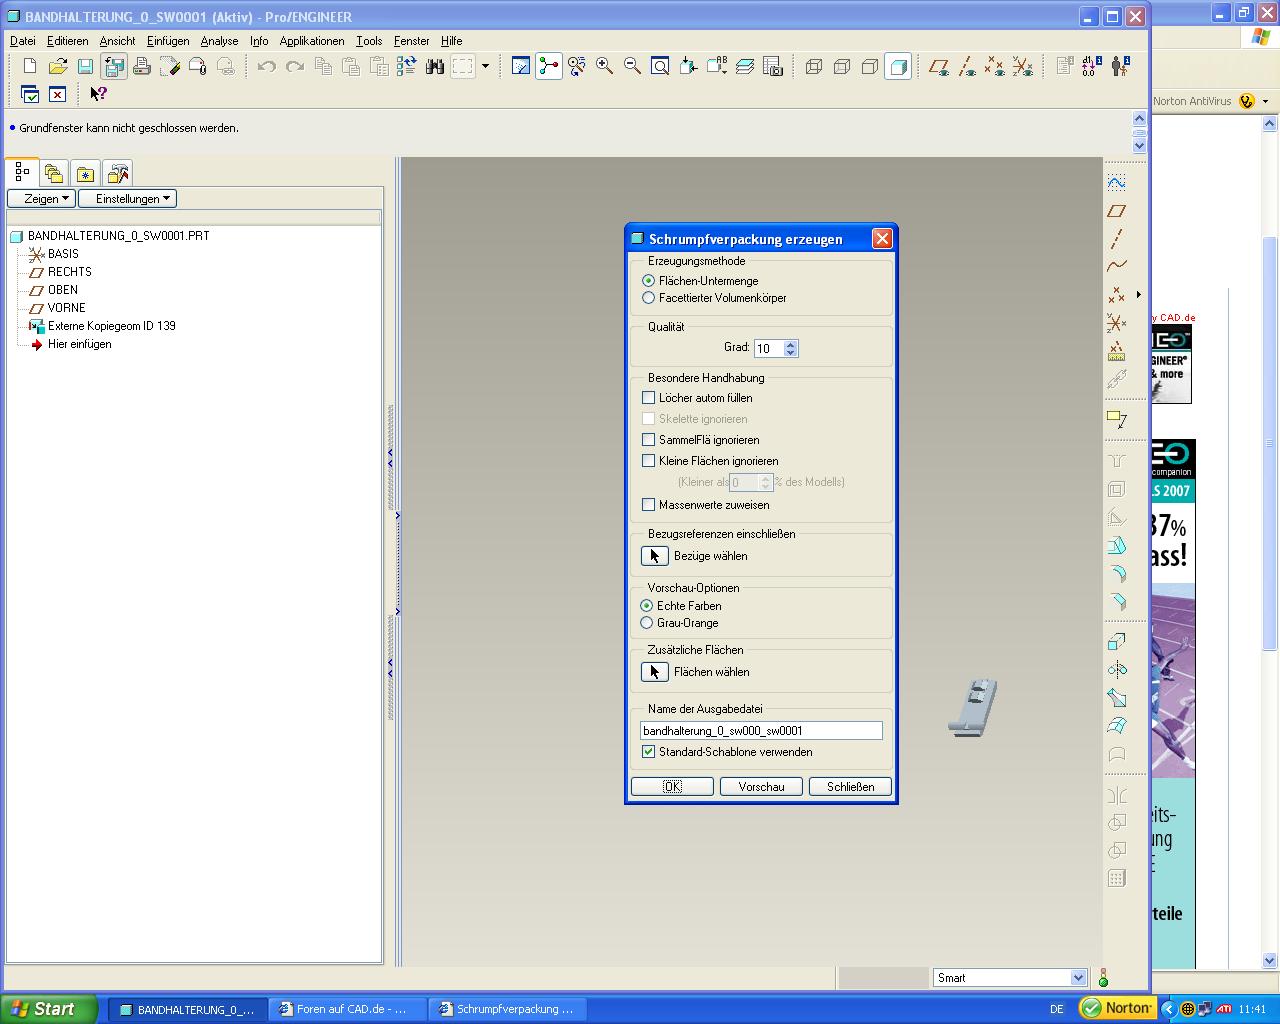Enable Massenwerte zuweisen checkbox

click(x=648, y=505)
